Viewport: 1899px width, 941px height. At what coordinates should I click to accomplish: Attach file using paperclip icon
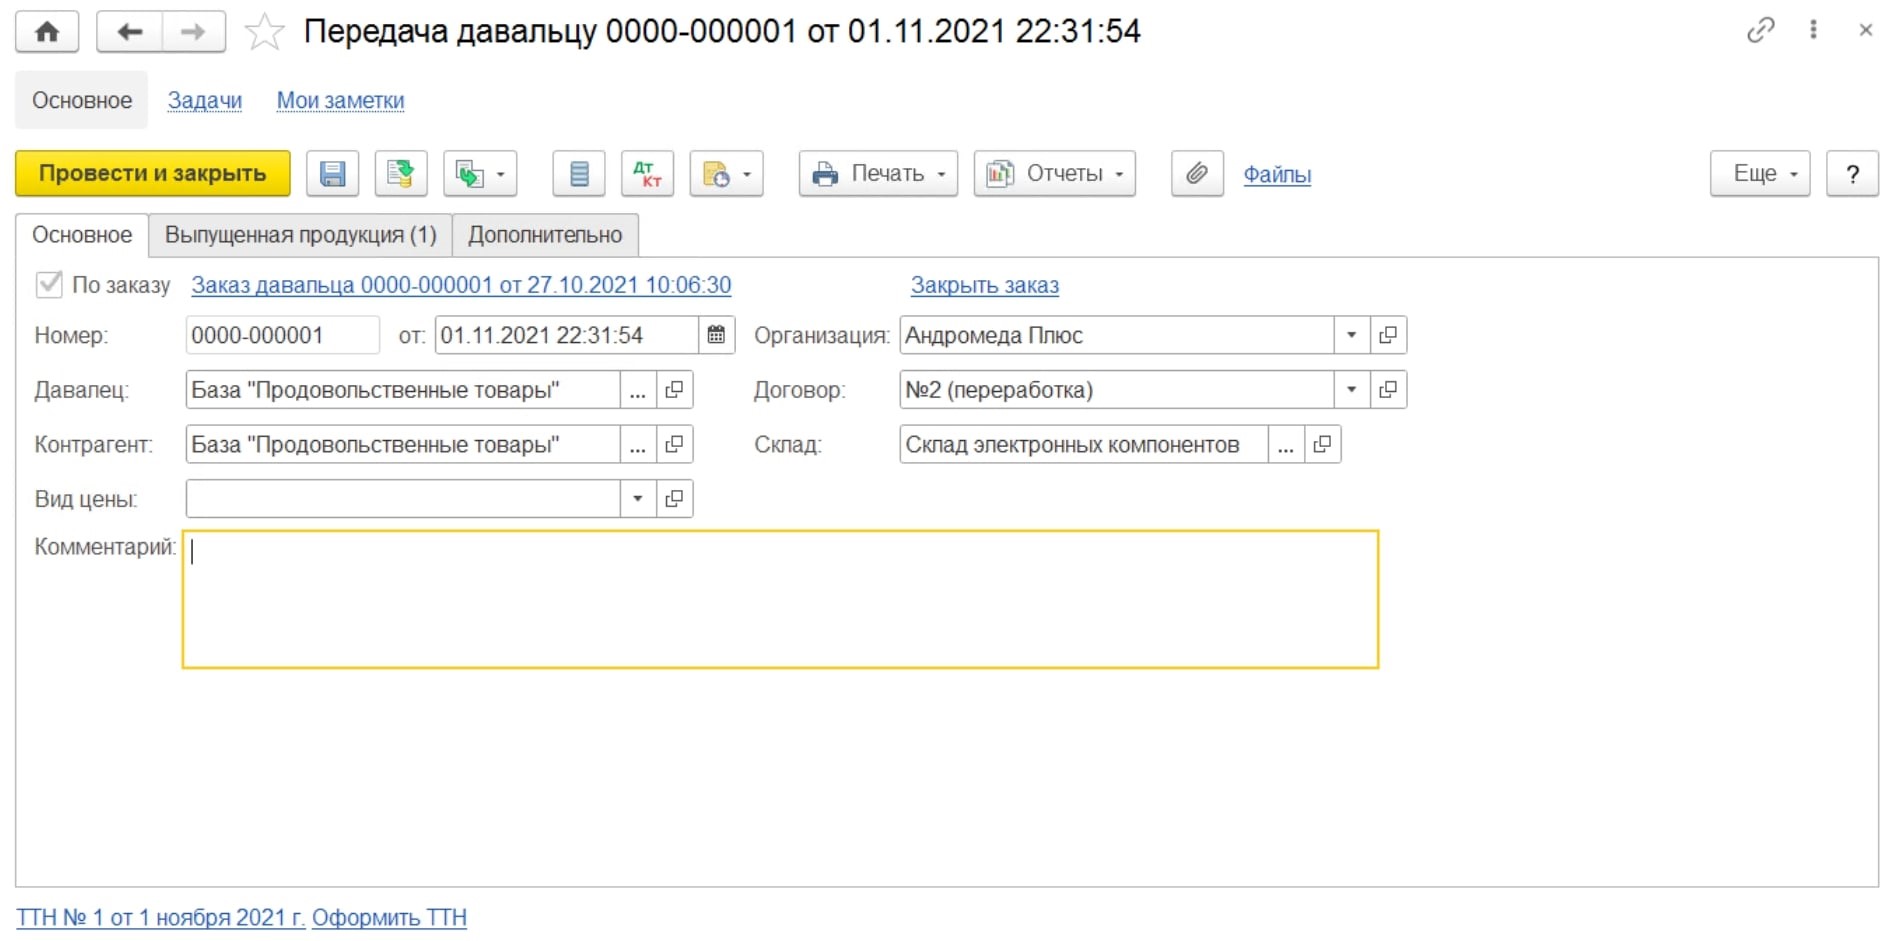click(x=1197, y=174)
